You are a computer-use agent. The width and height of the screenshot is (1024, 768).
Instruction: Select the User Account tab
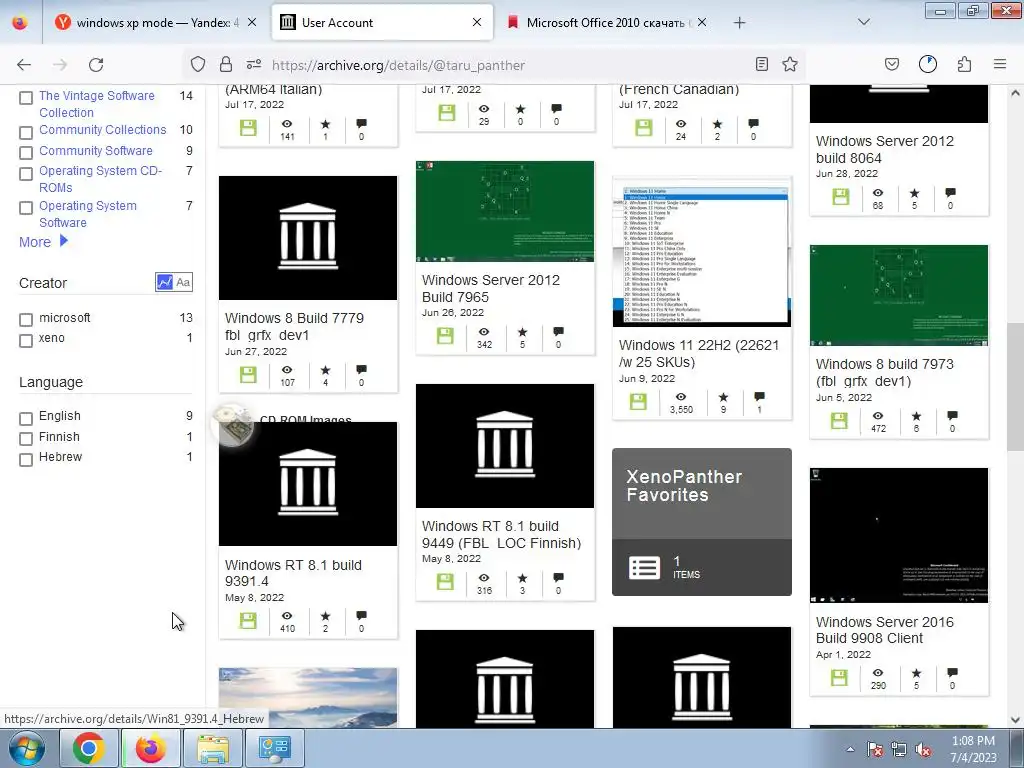(x=382, y=23)
